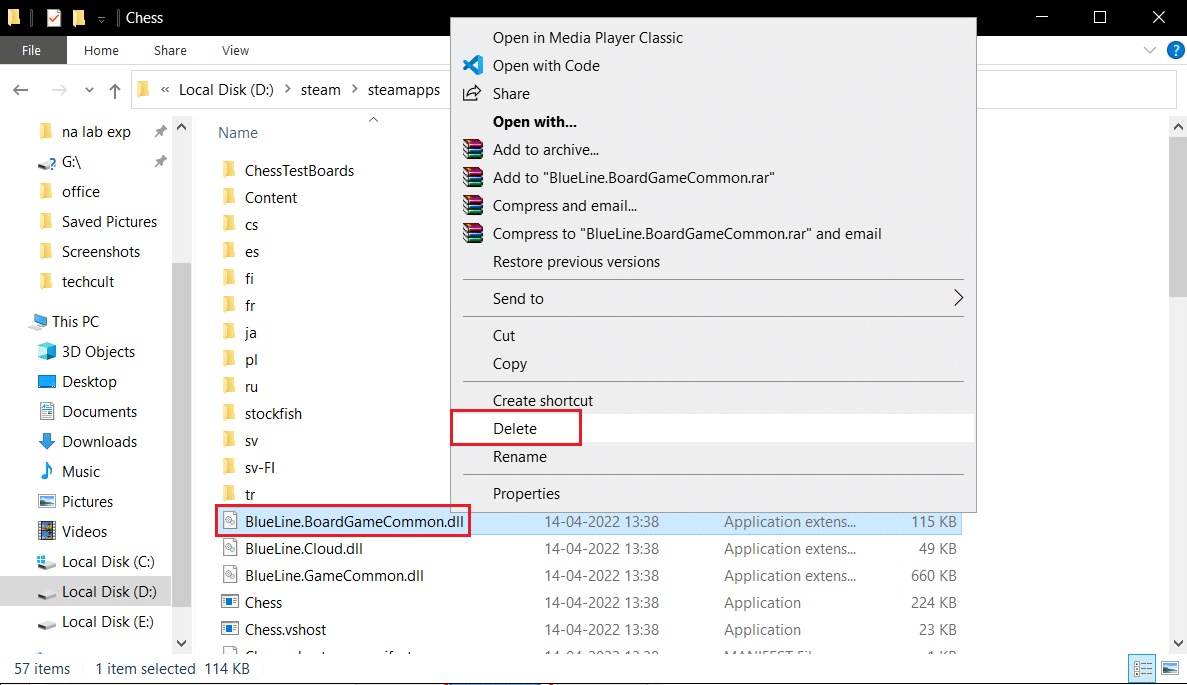
Task: Select the BlueLine.GameCommon.dll file
Action: coord(334,575)
